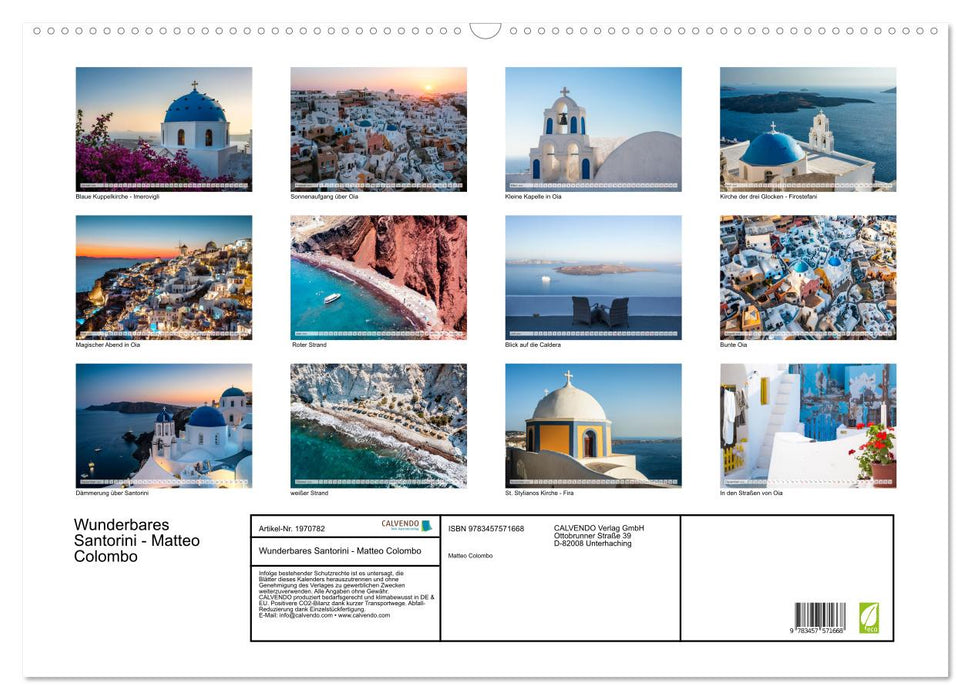
Task: Select the ISBN 9783457571668 label
Action: click(489, 527)
